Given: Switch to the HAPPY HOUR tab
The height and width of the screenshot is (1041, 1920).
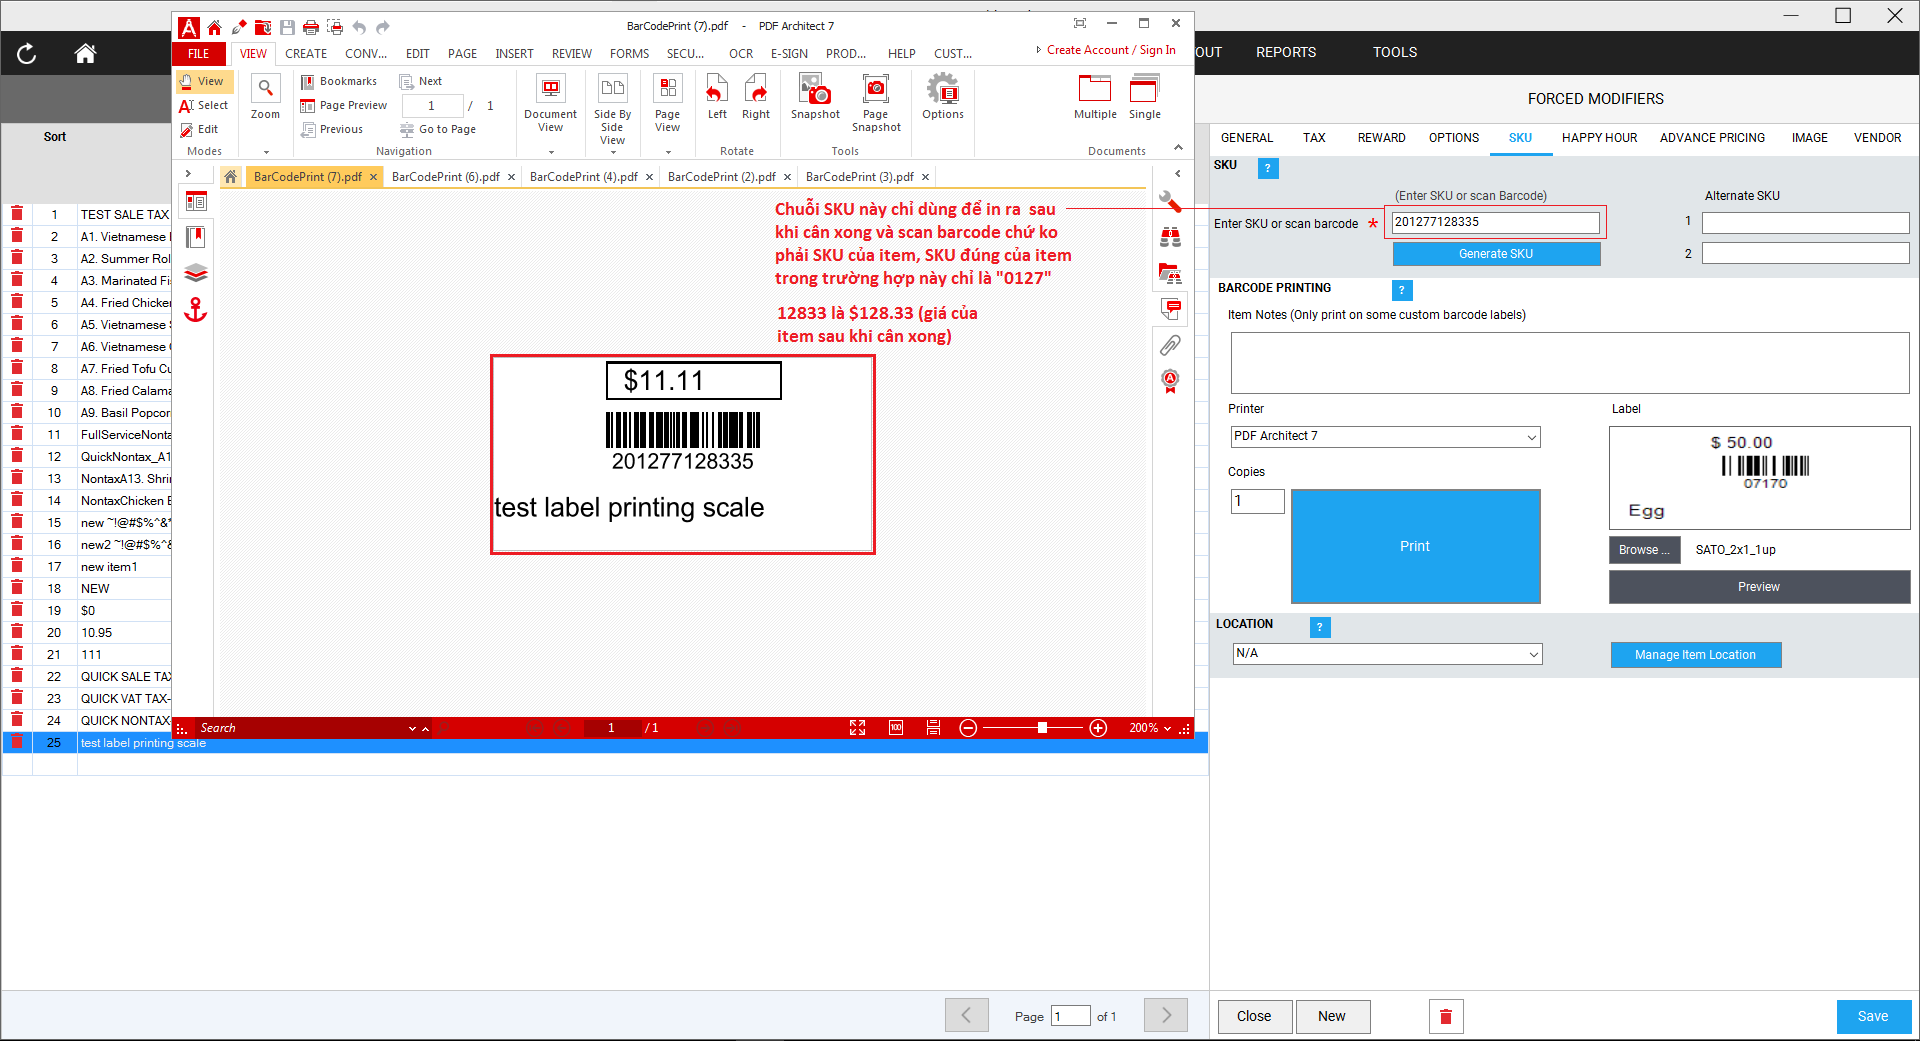Looking at the screenshot, I should coord(1598,137).
